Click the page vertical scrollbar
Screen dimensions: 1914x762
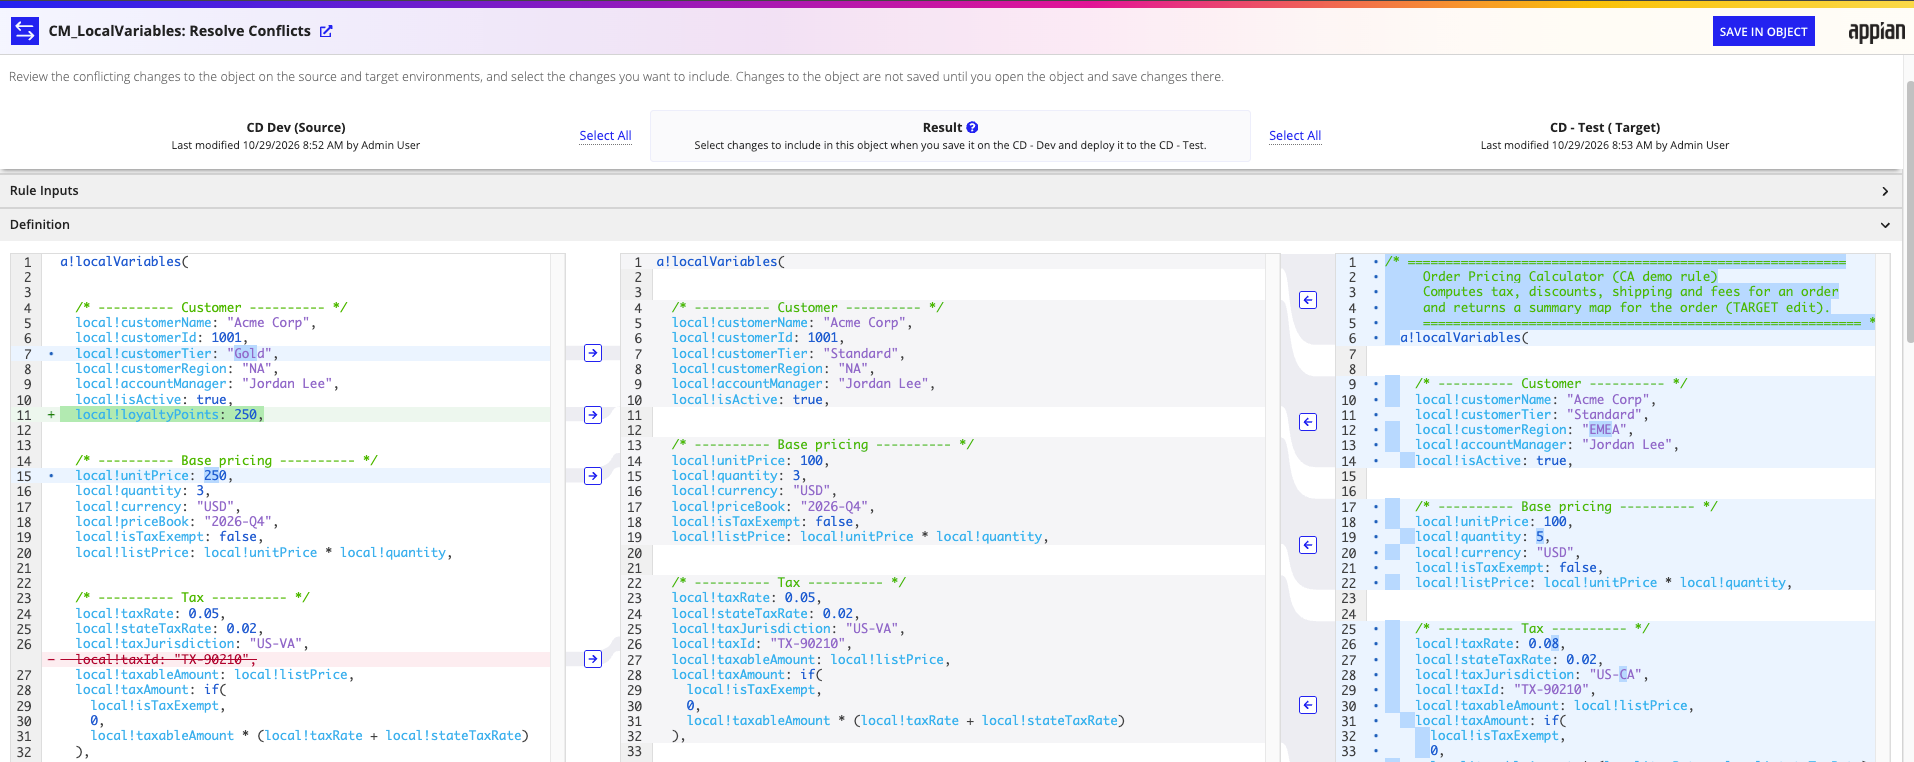pos(1908,210)
